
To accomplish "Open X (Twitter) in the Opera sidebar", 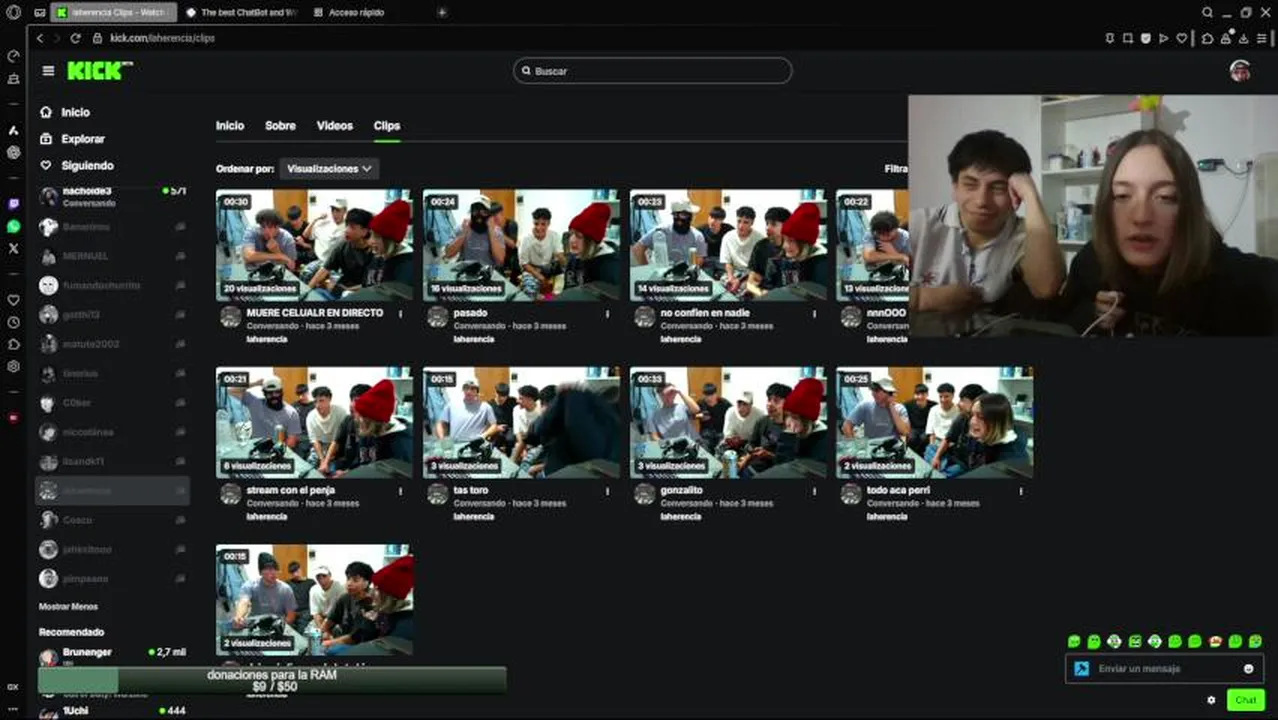I will (x=13, y=248).
